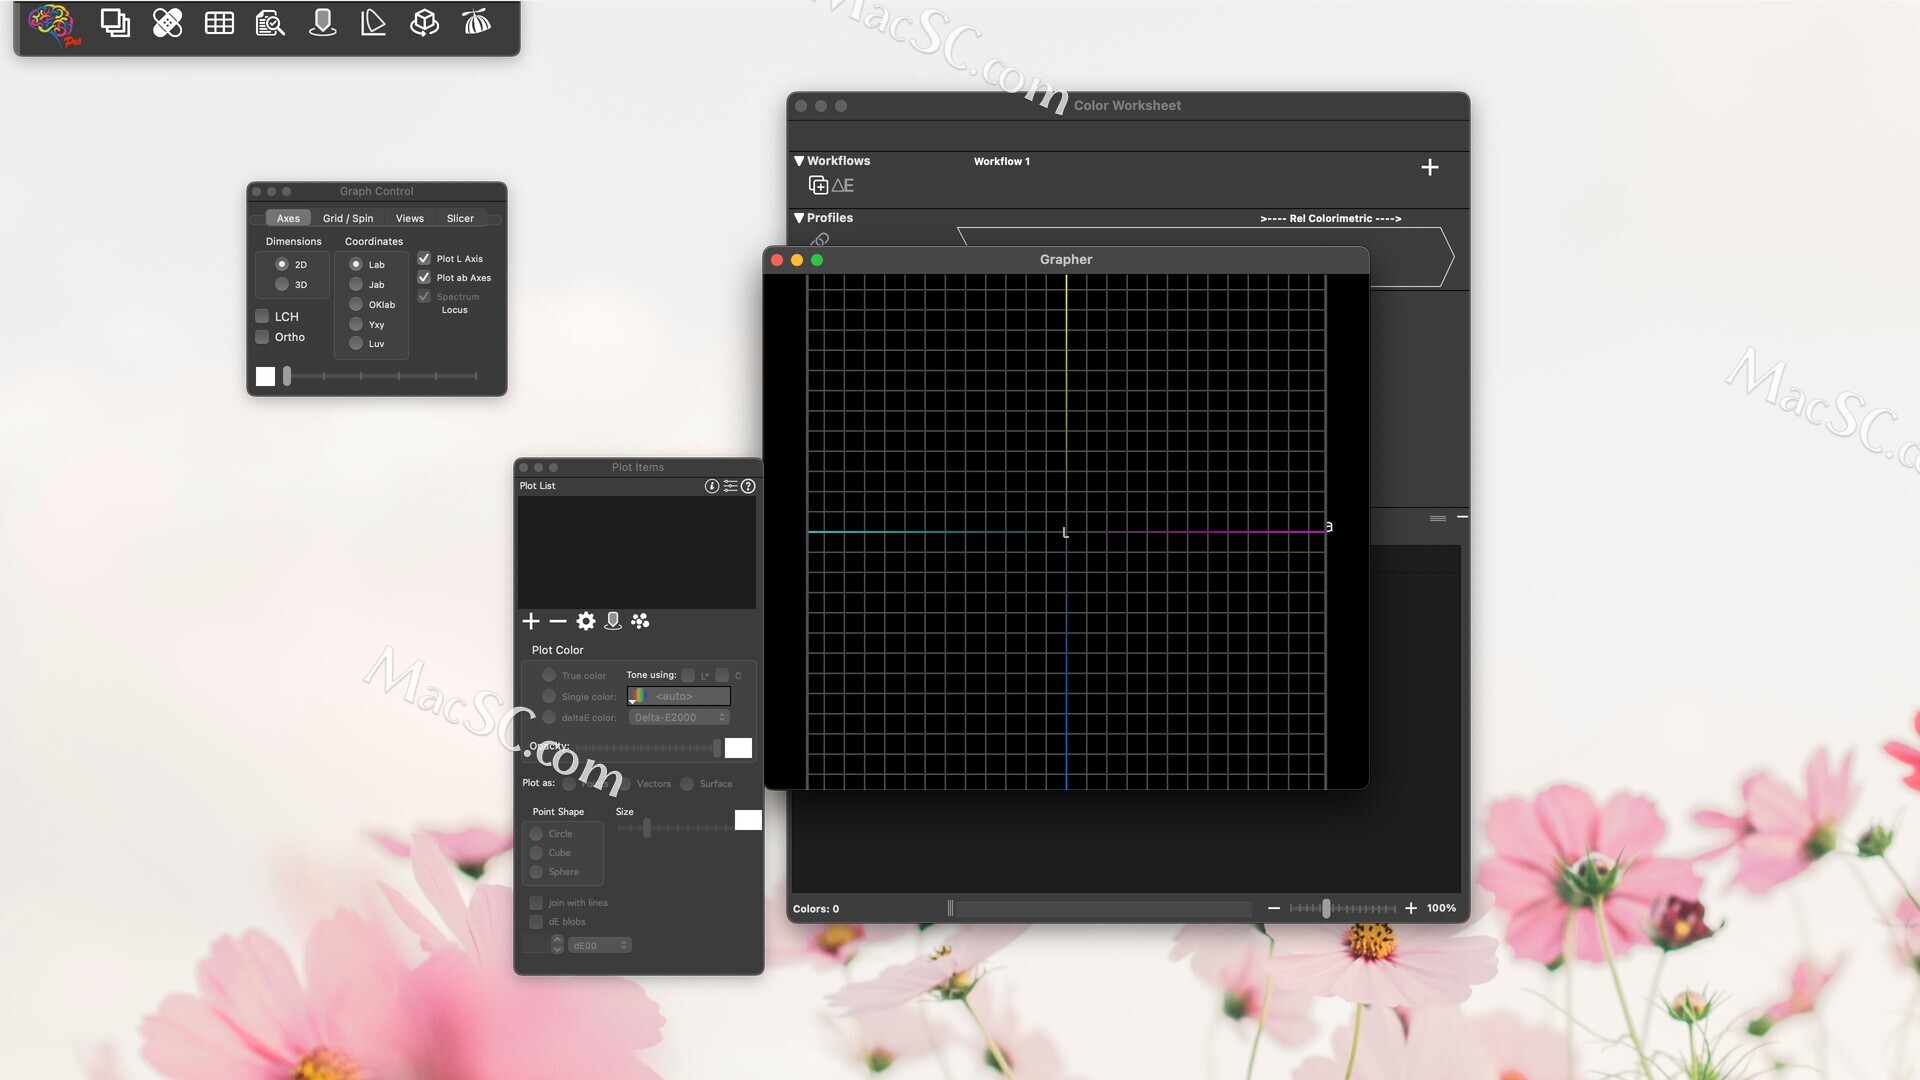Open the Plot Items help question mark
The height and width of the screenshot is (1080, 1920).
(x=748, y=486)
